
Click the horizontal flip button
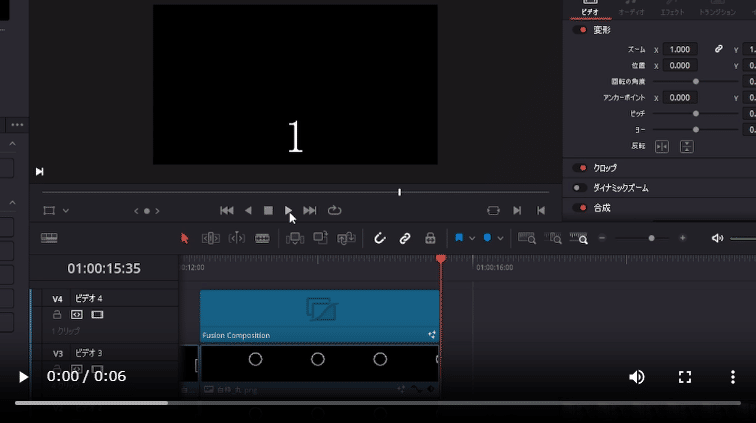coord(662,147)
